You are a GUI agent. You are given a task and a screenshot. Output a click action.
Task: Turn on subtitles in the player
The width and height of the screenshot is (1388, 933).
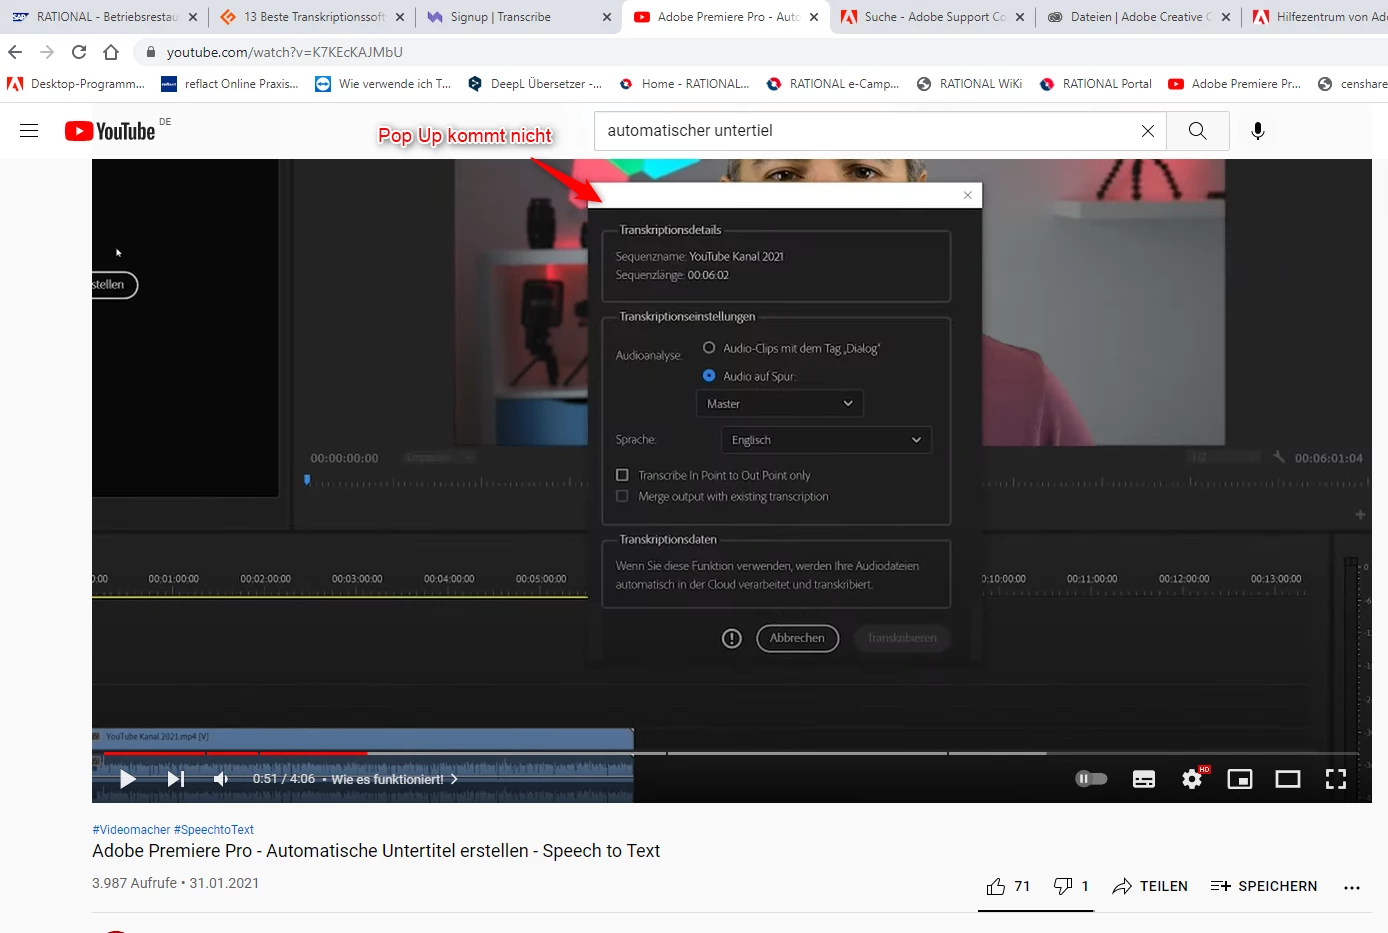click(1144, 779)
